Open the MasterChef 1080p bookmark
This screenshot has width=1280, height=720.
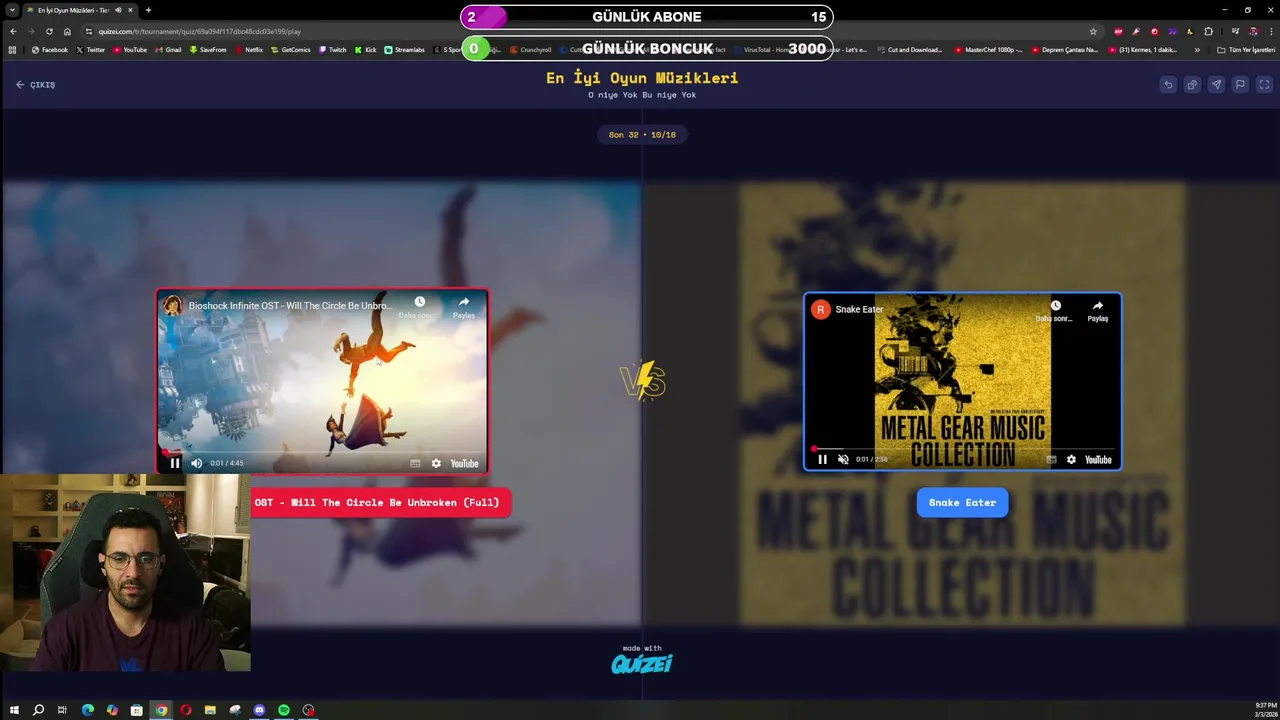click(x=989, y=50)
